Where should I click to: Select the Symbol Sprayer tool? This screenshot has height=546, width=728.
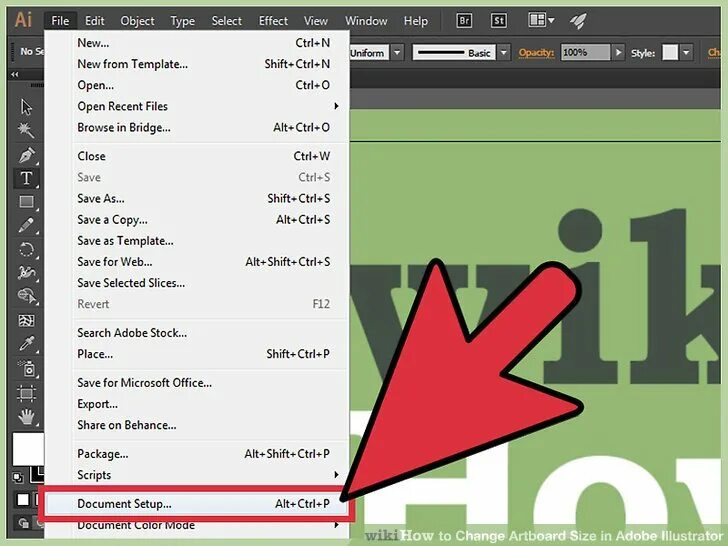coord(26,369)
